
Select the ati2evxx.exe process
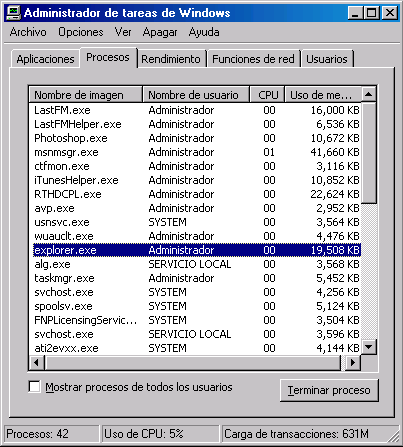tap(197, 348)
